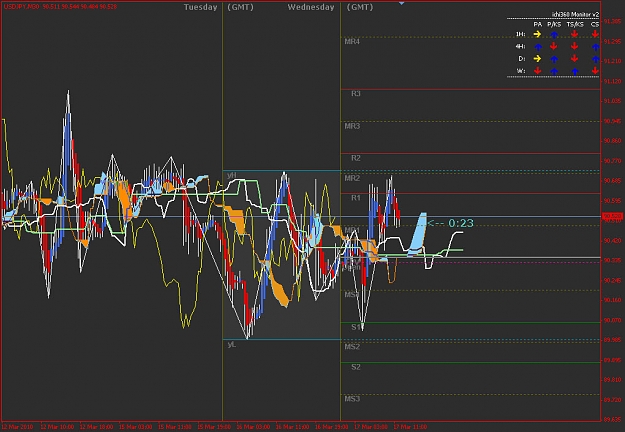This screenshot has width=625, height=432.
Task: Click the D P/KS blue up arrow
Action: (554, 59)
